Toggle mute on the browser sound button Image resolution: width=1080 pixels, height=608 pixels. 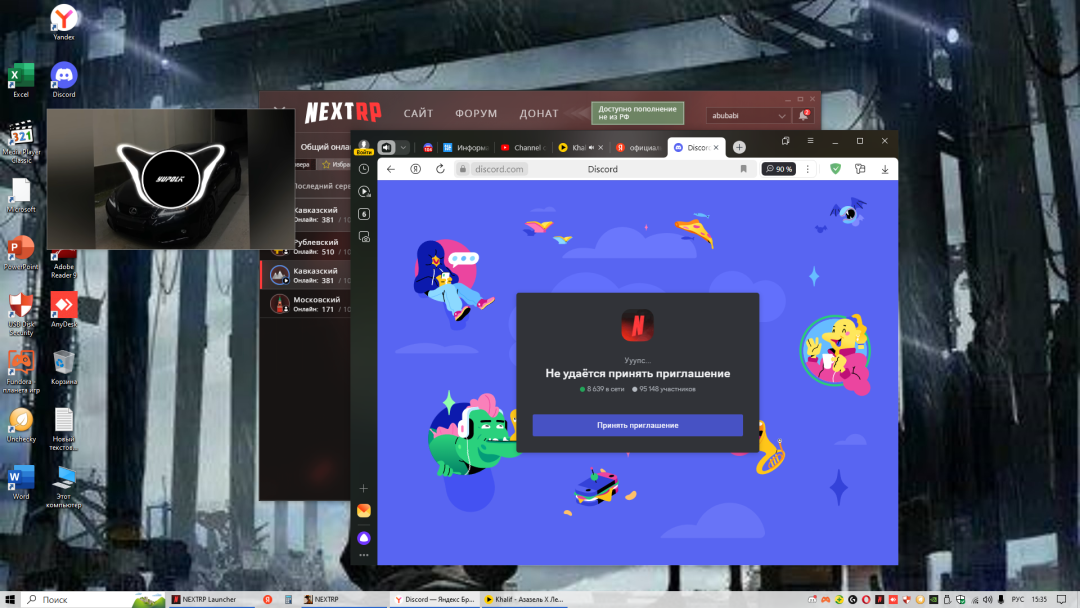(386, 147)
